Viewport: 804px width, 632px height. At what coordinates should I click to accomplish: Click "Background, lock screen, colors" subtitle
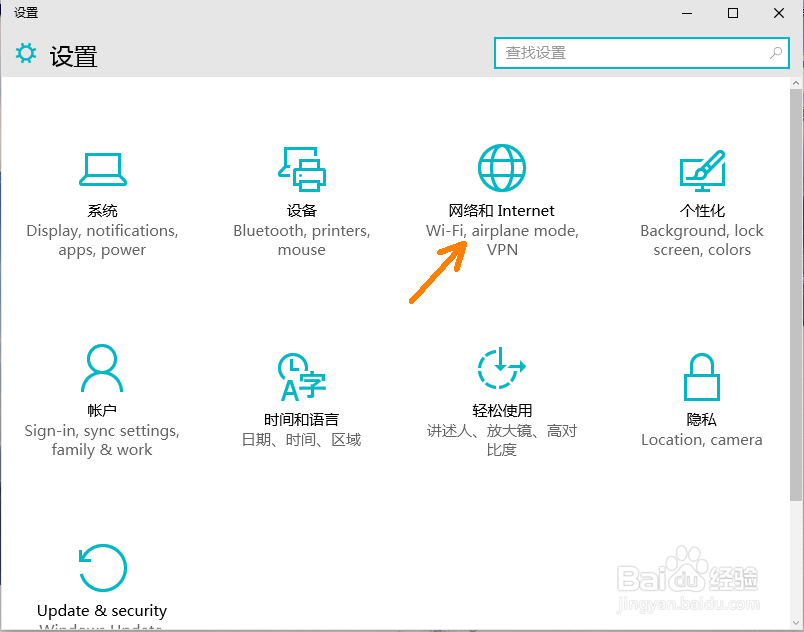(x=701, y=240)
